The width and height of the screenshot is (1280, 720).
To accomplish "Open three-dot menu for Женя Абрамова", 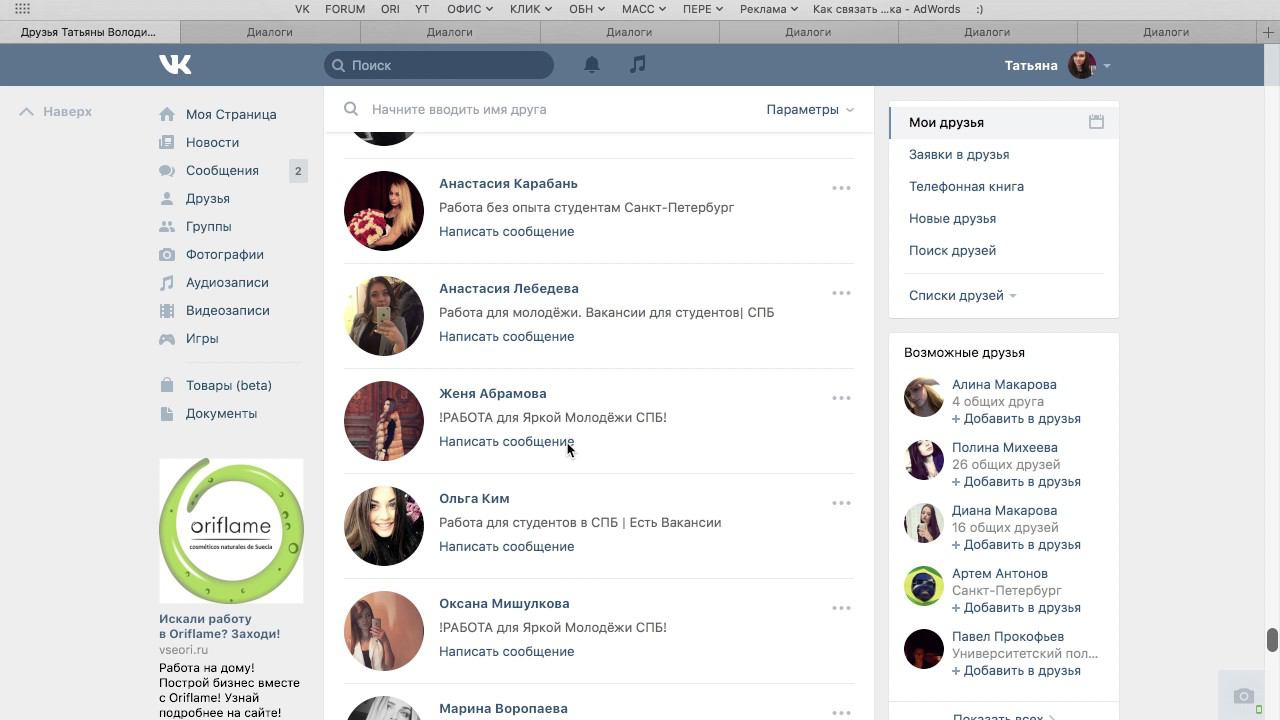I will click(x=841, y=398).
